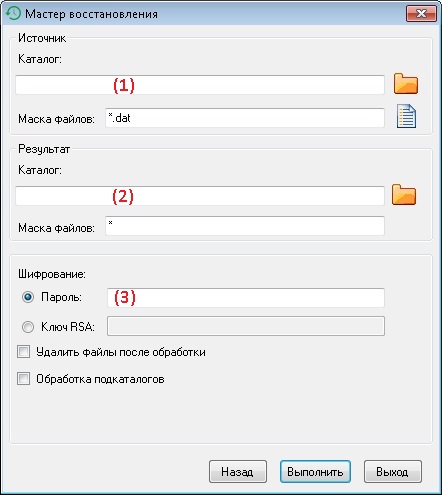The width and height of the screenshot is (442, 495).
Task: Click into the Пароль text field
Action: click(x=246, y=298)
